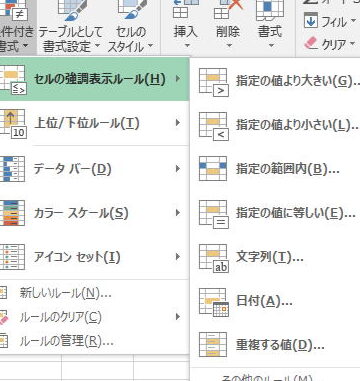Select 指定の値より小さい(L)... rule
This screenshot has width=360, height=381.
[276, 125]
